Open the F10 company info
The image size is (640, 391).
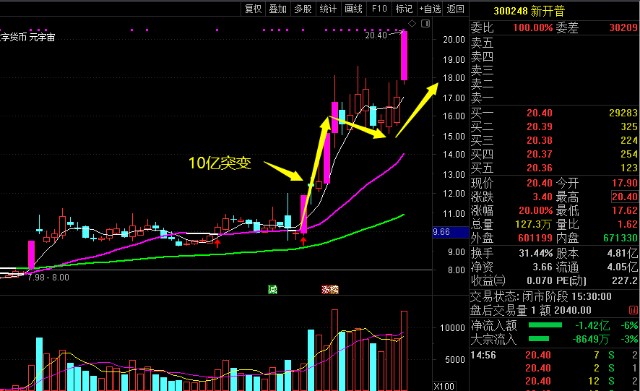[x=379, y=9]
